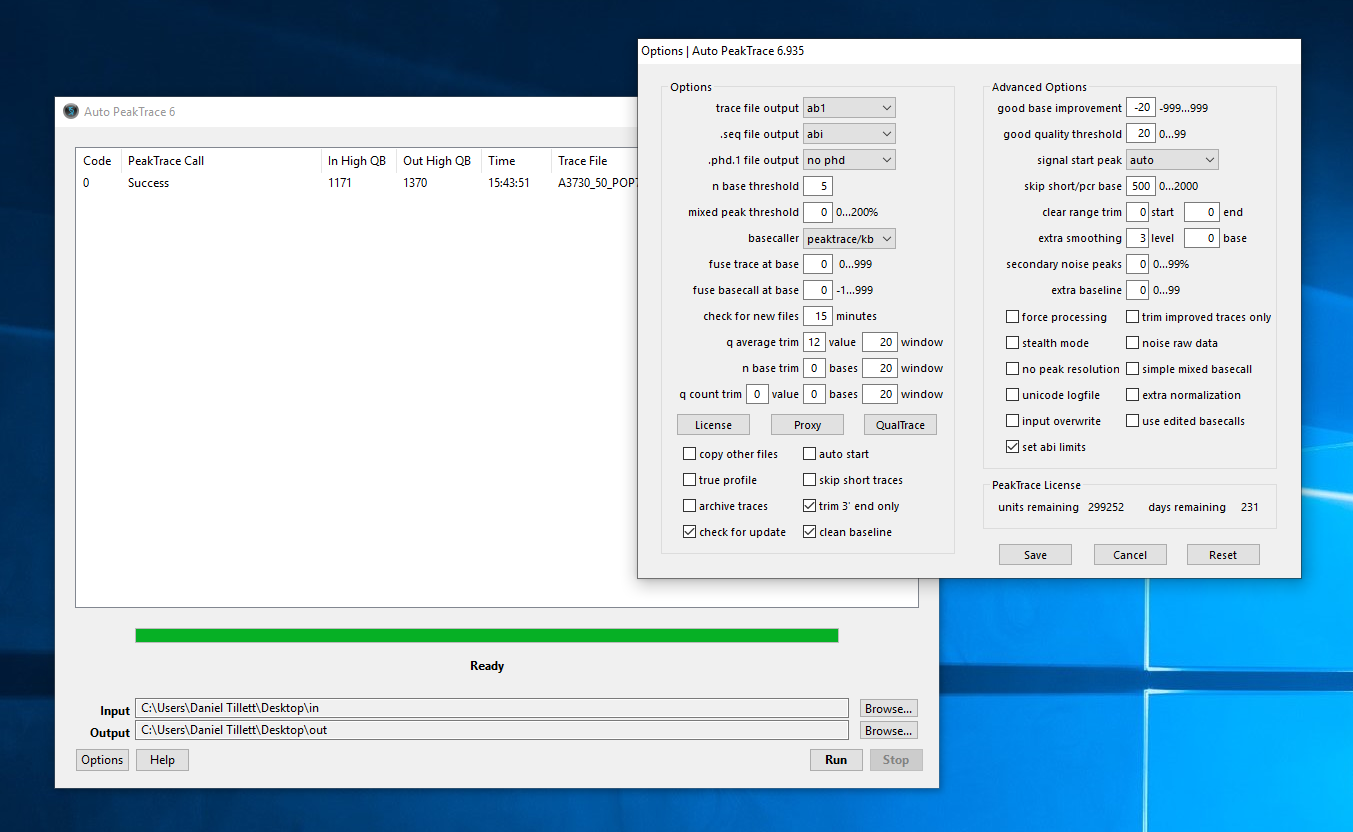
Task: Check the input overwrite box
Action: click(x=1012, y=421)
